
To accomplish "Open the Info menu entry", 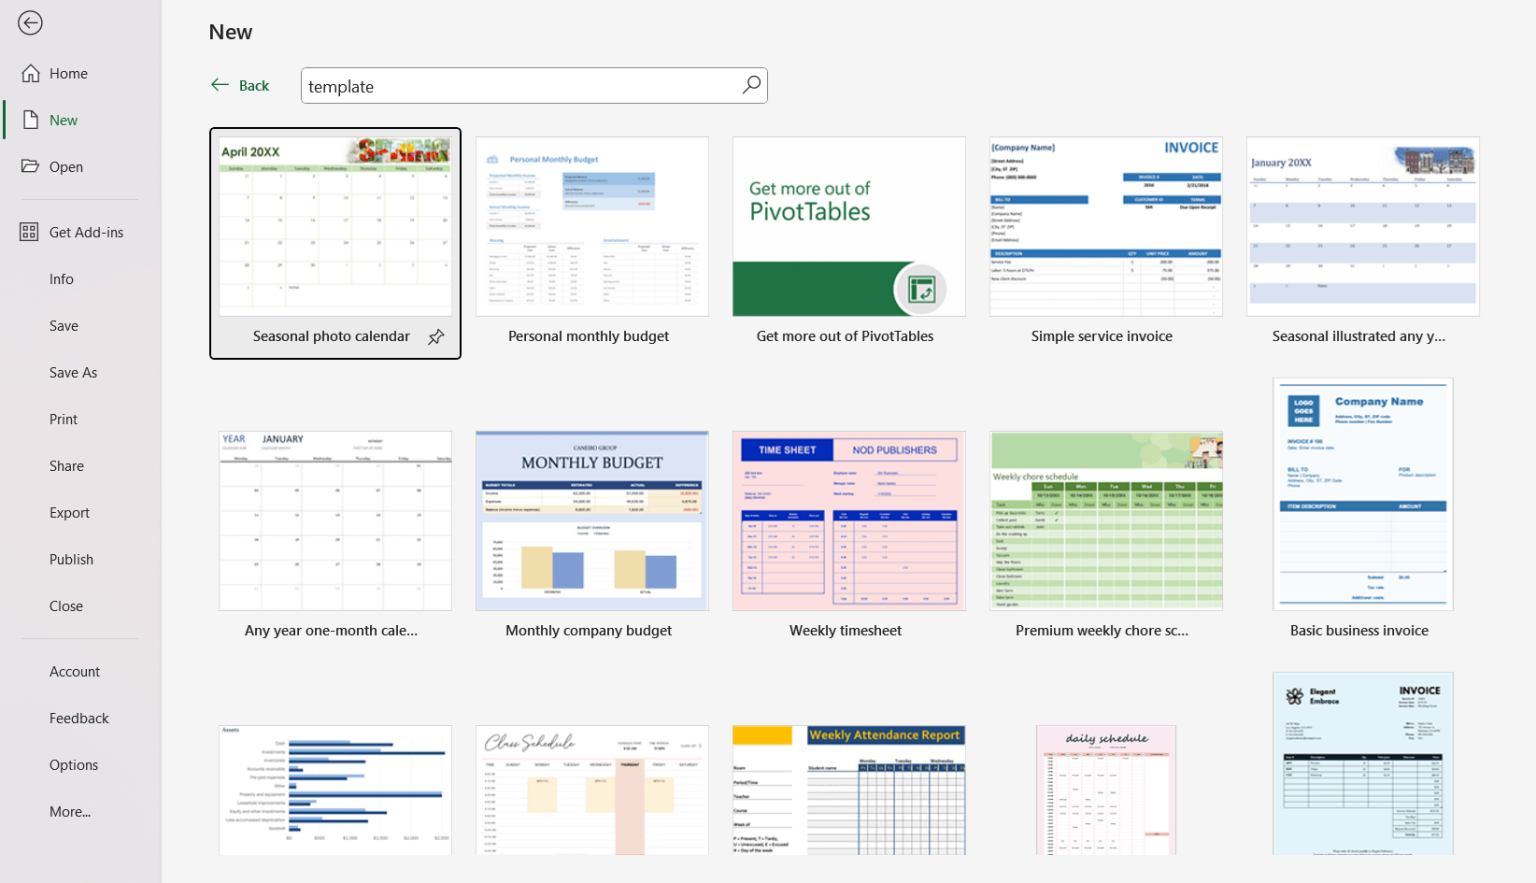I will 61,278.
